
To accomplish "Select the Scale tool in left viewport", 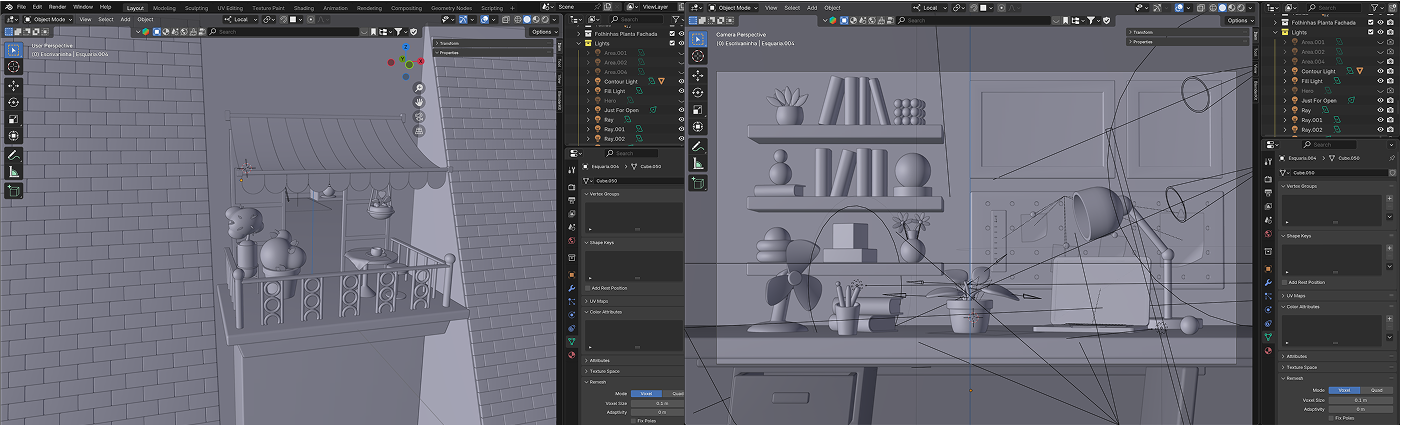I will pyautogui.click(x=14, y=119).
